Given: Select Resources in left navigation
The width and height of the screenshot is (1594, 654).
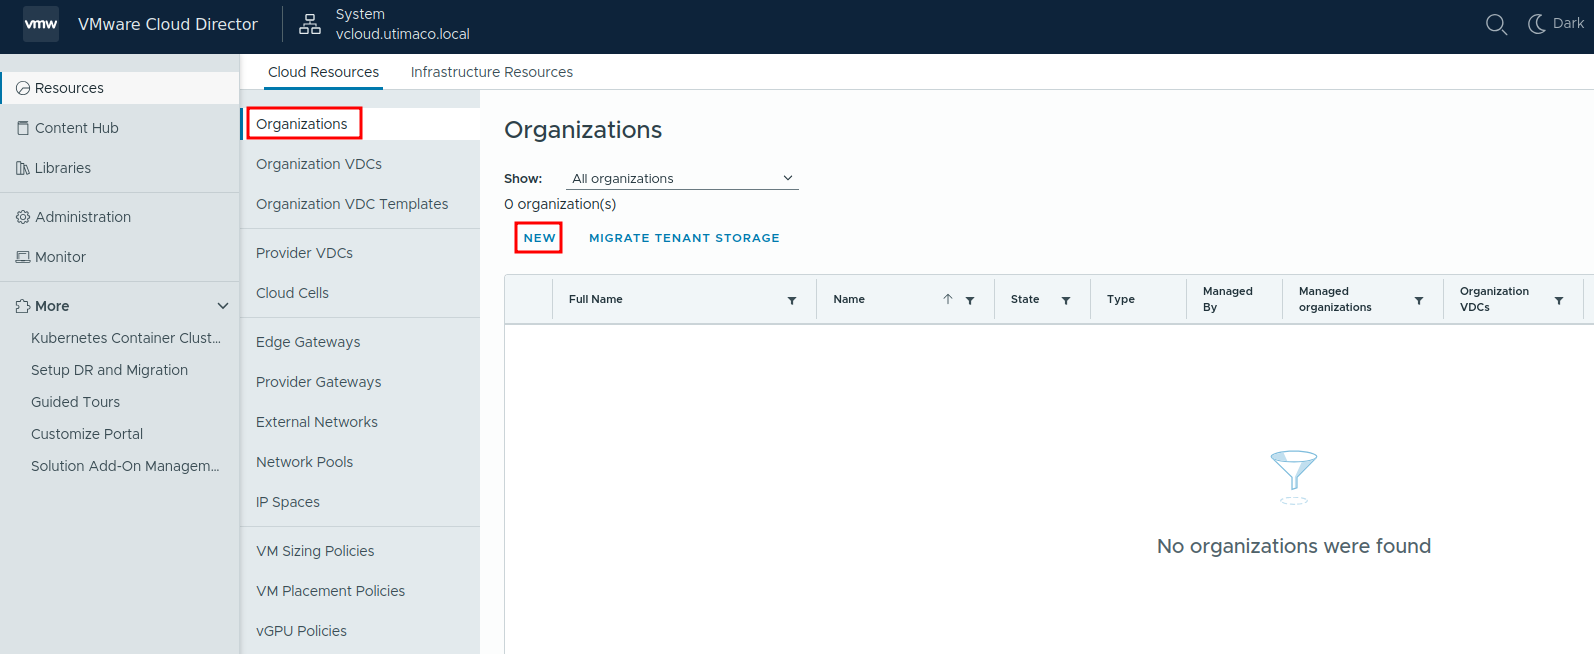Looking at the screenshot, I should pyautogui.click(x=120, y=88).
